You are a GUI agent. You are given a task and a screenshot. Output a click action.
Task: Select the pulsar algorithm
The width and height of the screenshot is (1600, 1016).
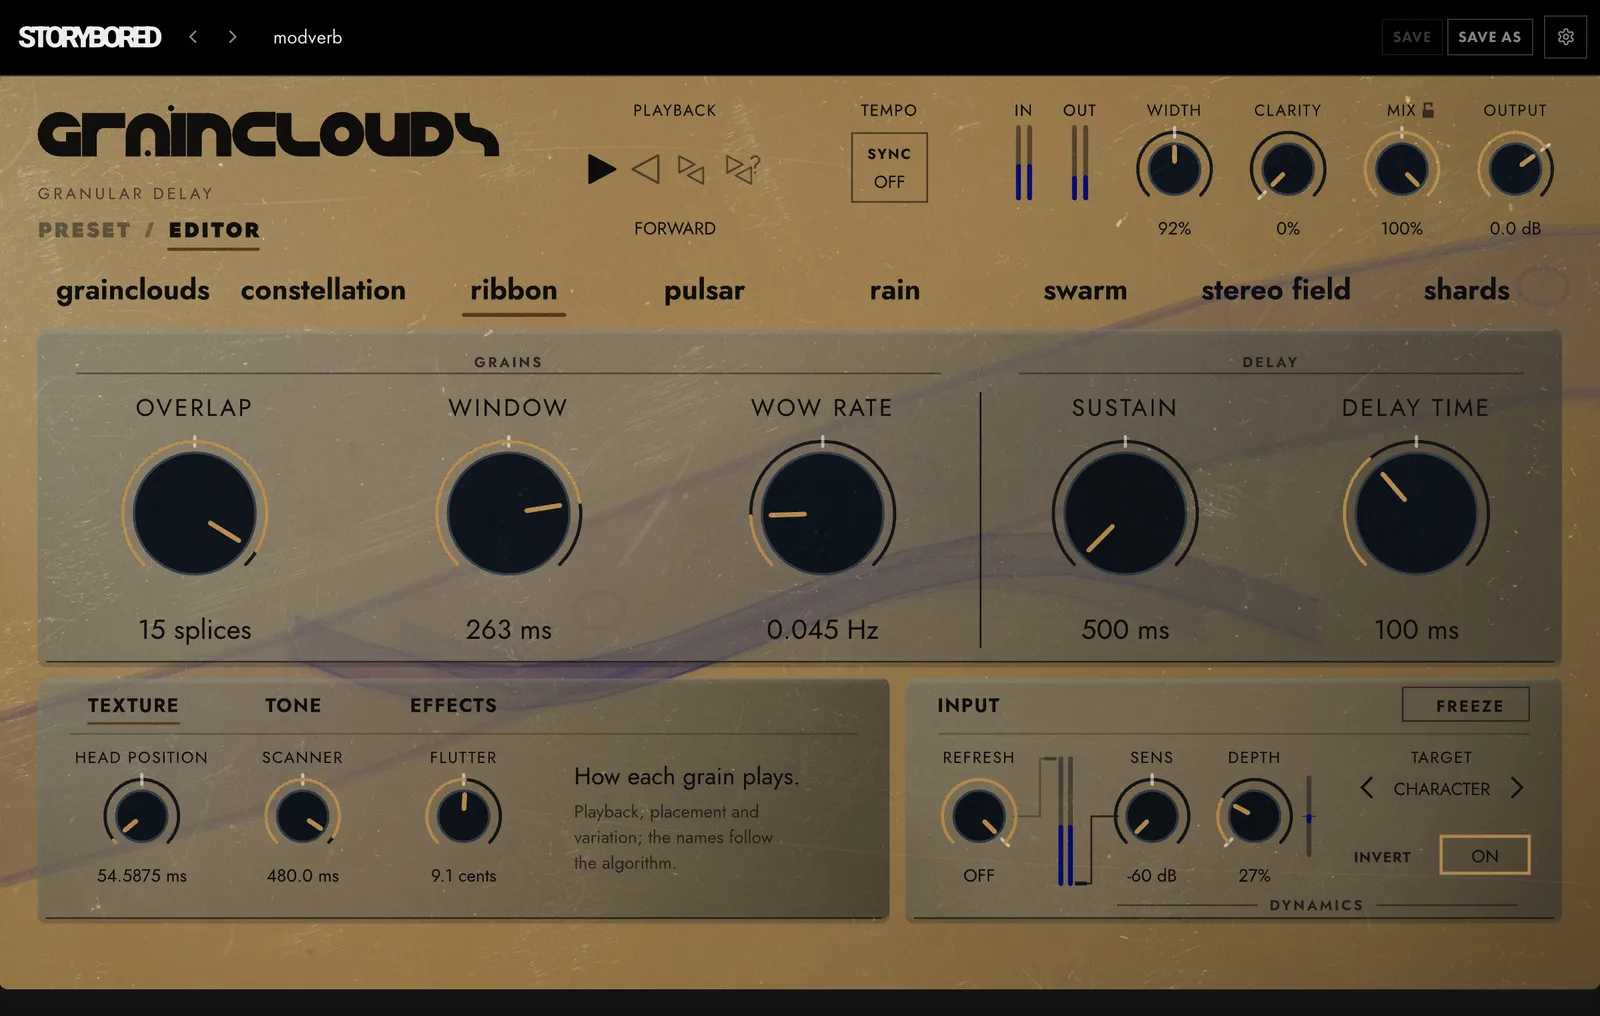704,290
